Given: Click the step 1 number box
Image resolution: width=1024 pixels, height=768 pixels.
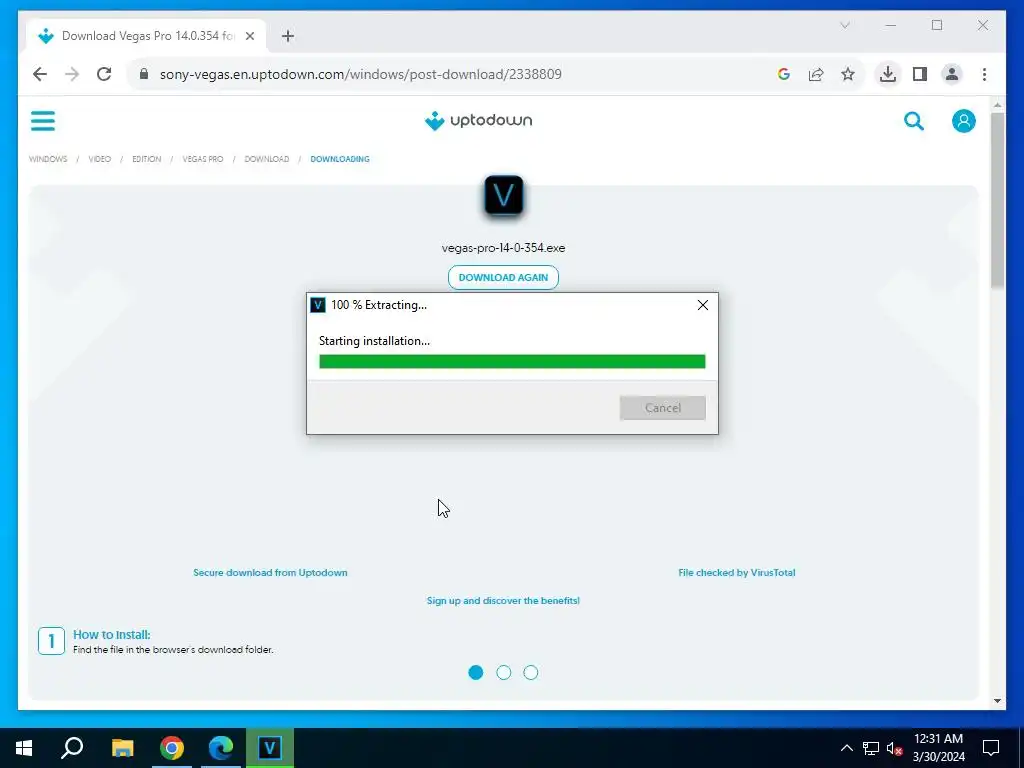Looking at the screenshot, I should pyautogui.click(x=52, y=641).
